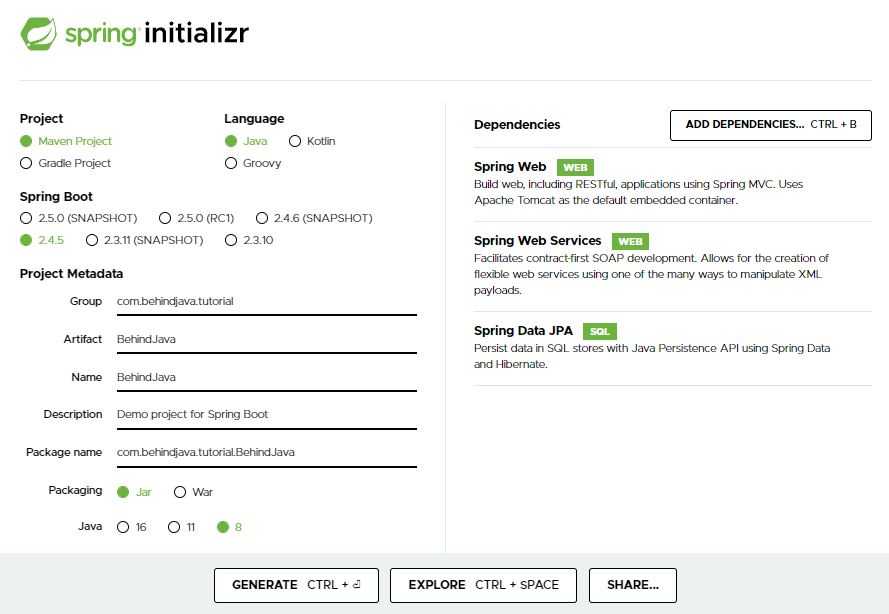Image resolution: width=889 pixels, height=614 pixels.
Task: Select Groovy language option
Action: pos(231,163)
